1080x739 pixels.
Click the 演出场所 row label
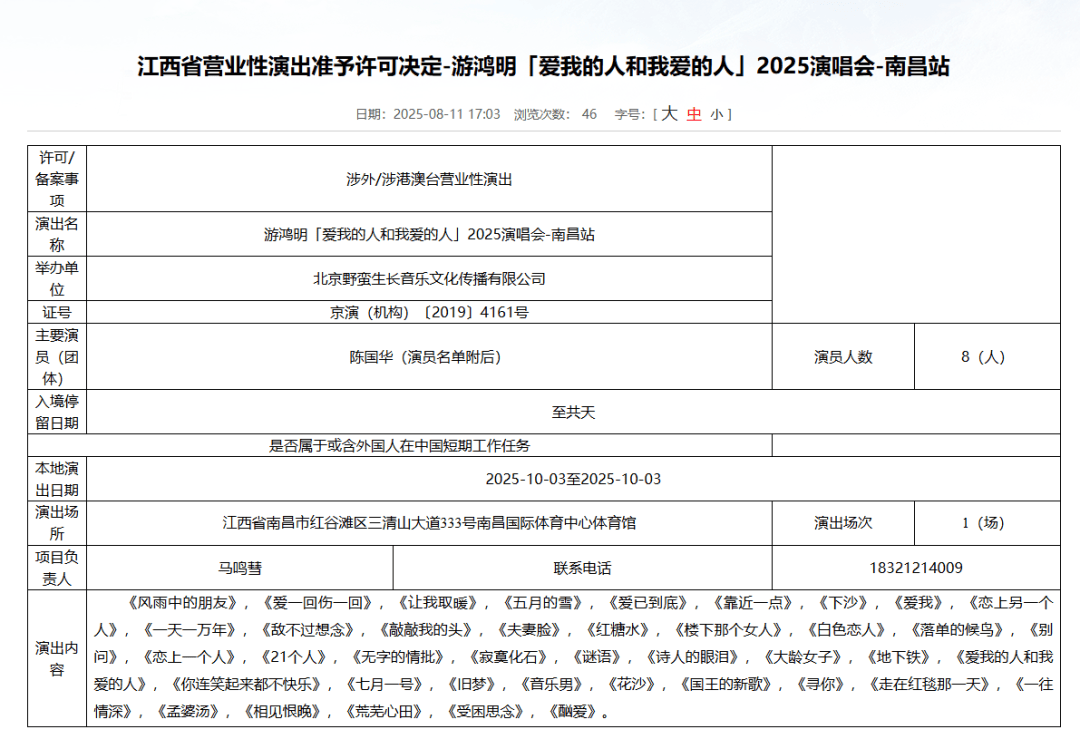(x=57, y=523)
